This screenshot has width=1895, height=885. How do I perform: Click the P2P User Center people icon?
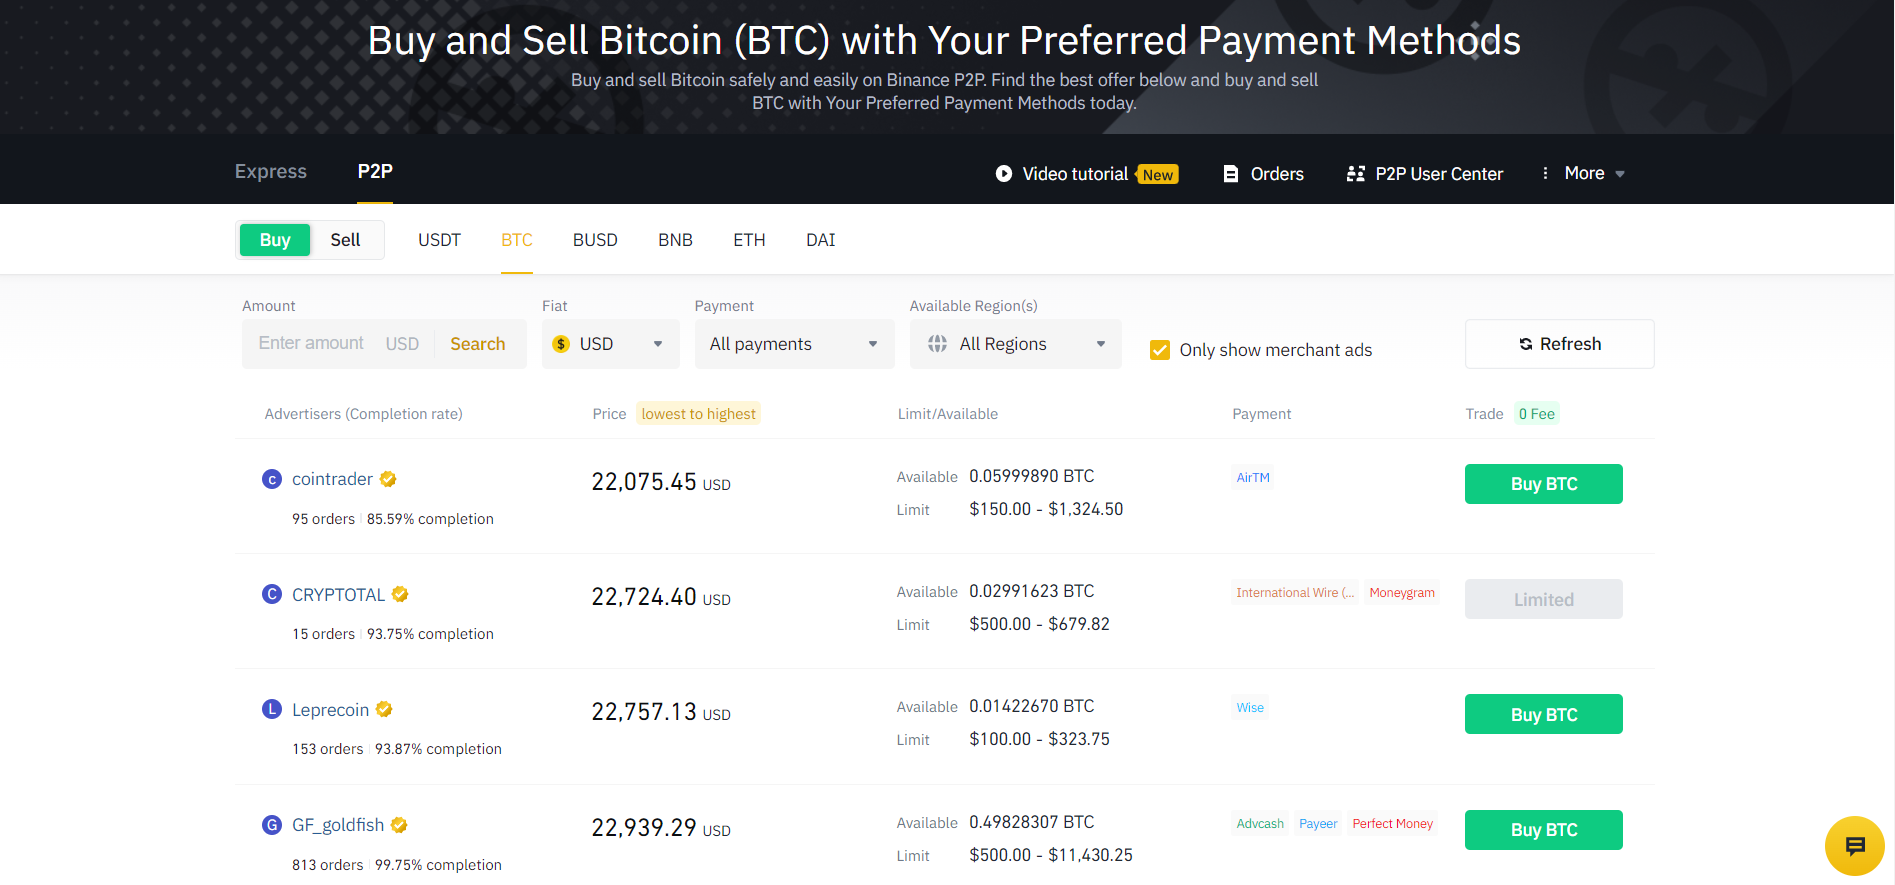pyautogui.click(x=1356, y=174)
